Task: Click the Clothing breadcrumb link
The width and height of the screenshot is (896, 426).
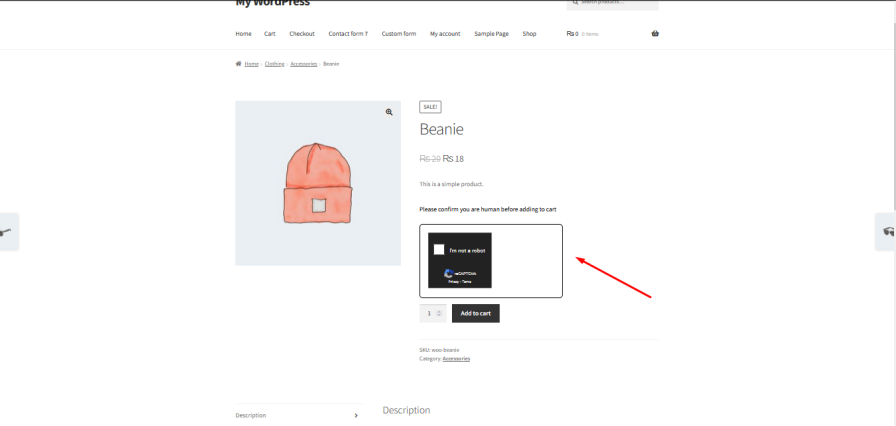Action: click(x=274, y=64)
